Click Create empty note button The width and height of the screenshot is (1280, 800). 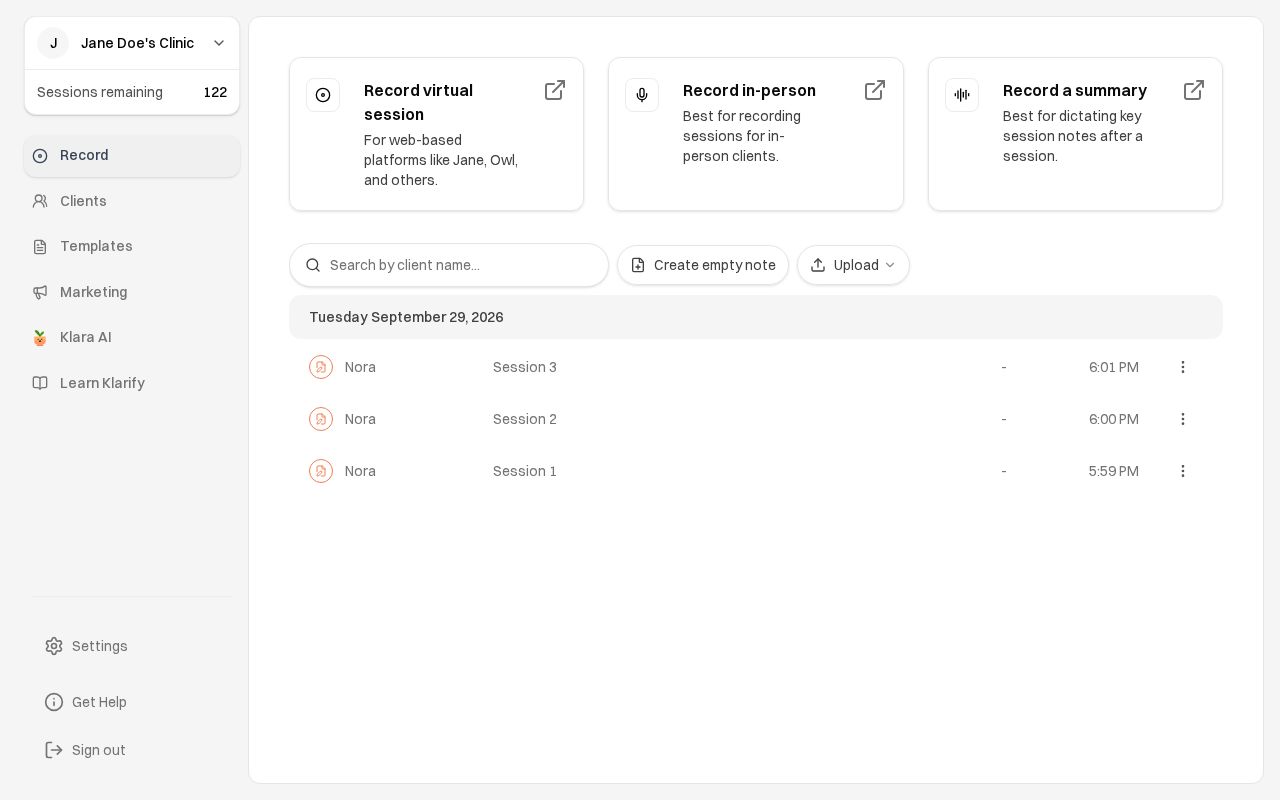[x=703, y=265]
